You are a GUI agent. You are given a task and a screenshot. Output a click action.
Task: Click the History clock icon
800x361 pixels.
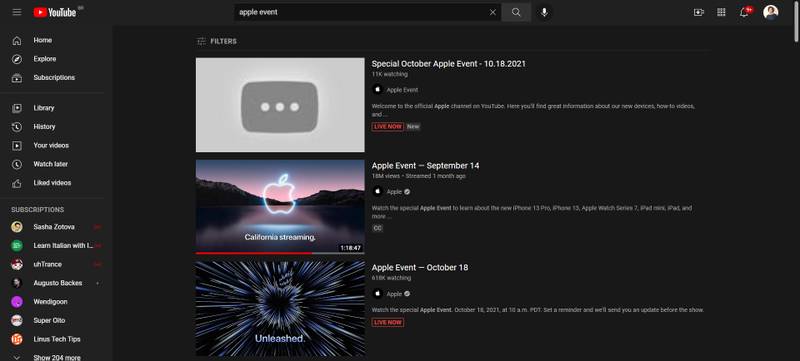point(17,127)
